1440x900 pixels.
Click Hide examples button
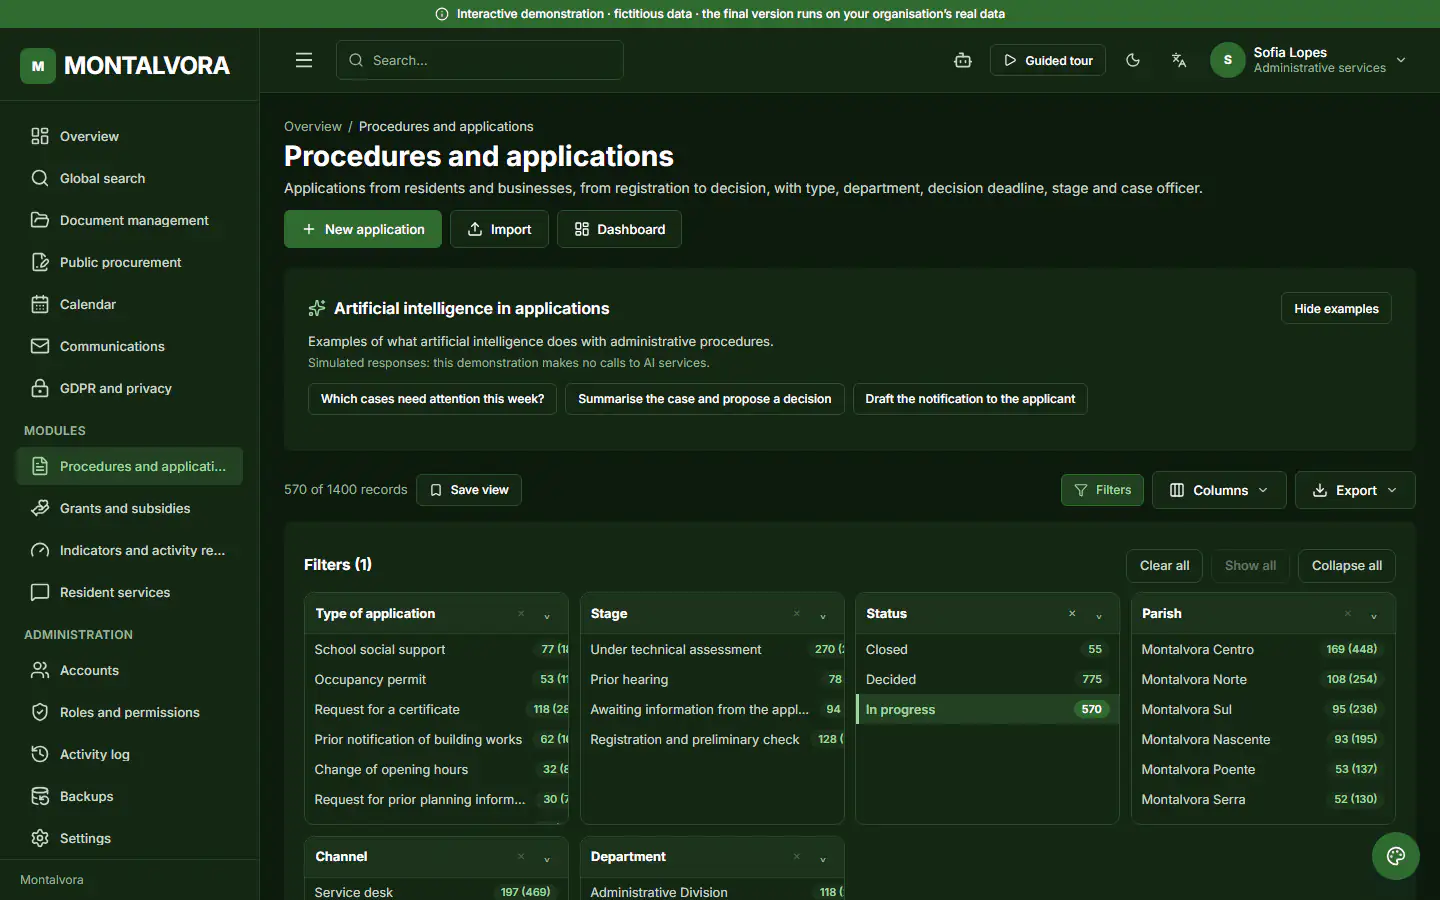pyautogui.click(x=1336, y=309)
